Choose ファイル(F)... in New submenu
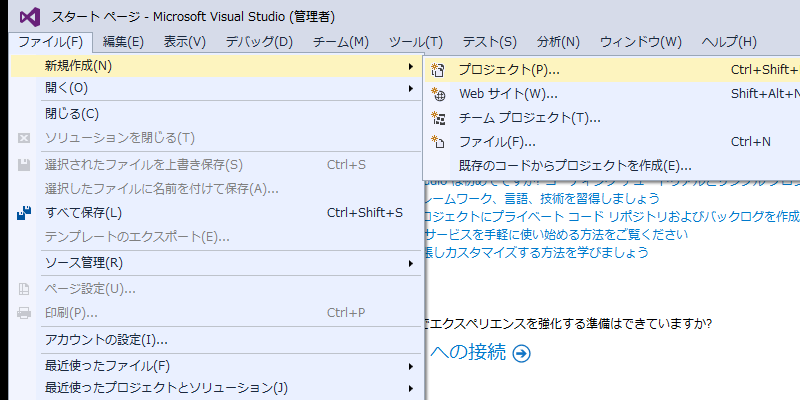 pyautogui.click(x=612, y=141)
